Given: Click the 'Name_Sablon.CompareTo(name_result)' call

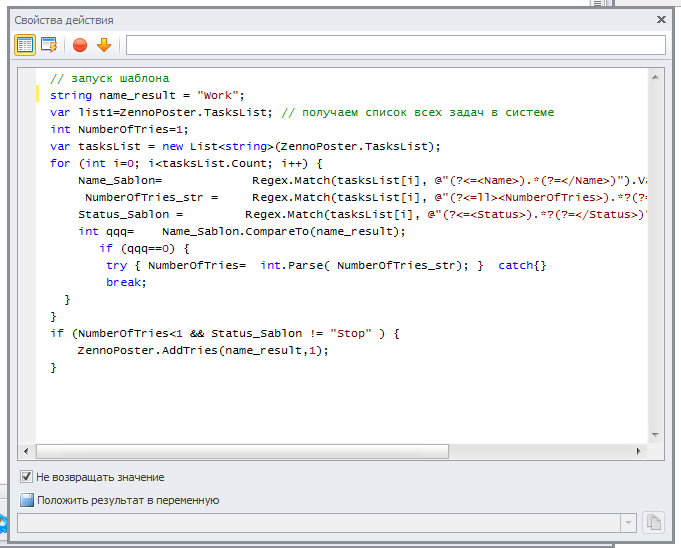Looking at the screenshot, I should click(x=284, y=231).
